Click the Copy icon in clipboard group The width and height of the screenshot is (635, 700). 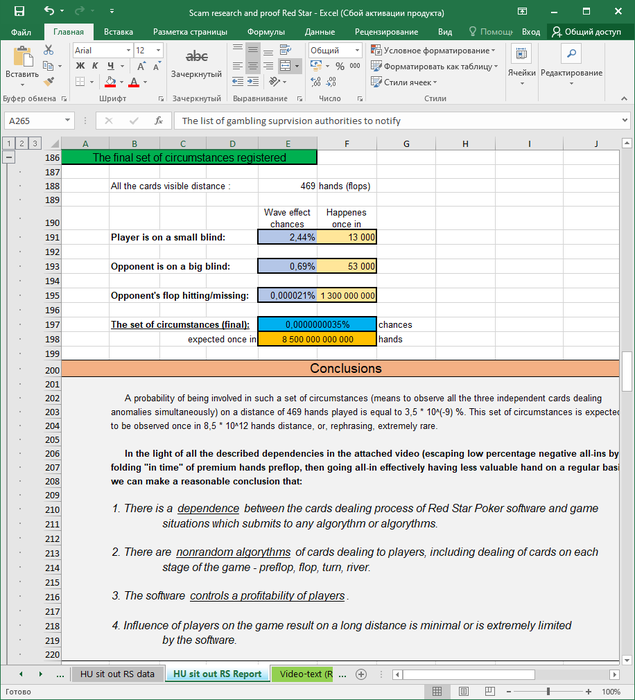48,66
